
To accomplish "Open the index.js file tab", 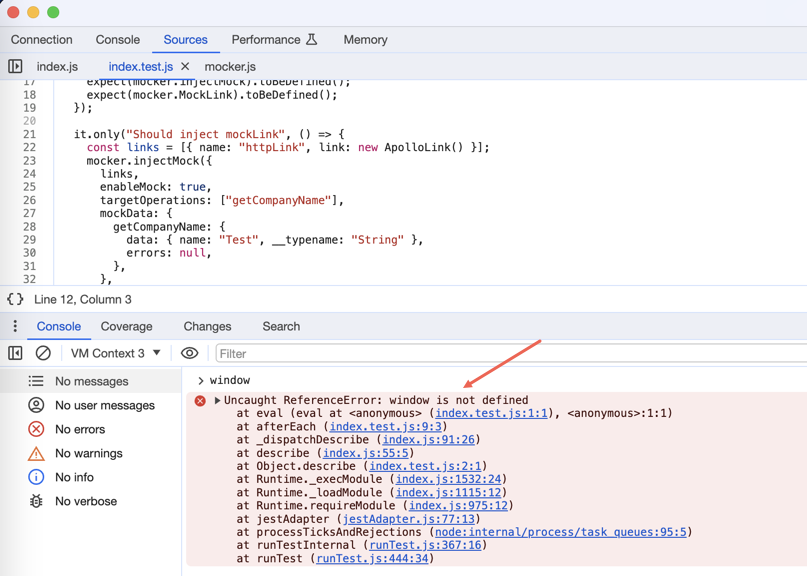I will pyautogui.click(x=57, y=66).
